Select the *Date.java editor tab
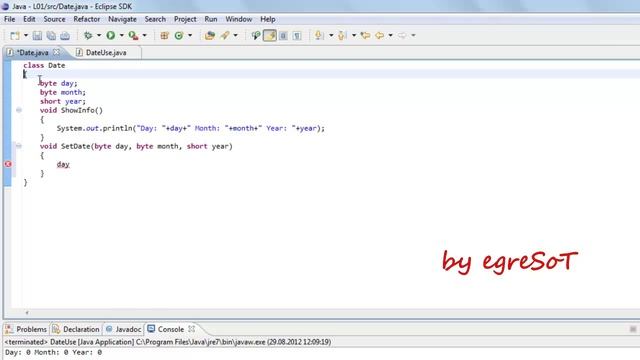 [32, 53]
